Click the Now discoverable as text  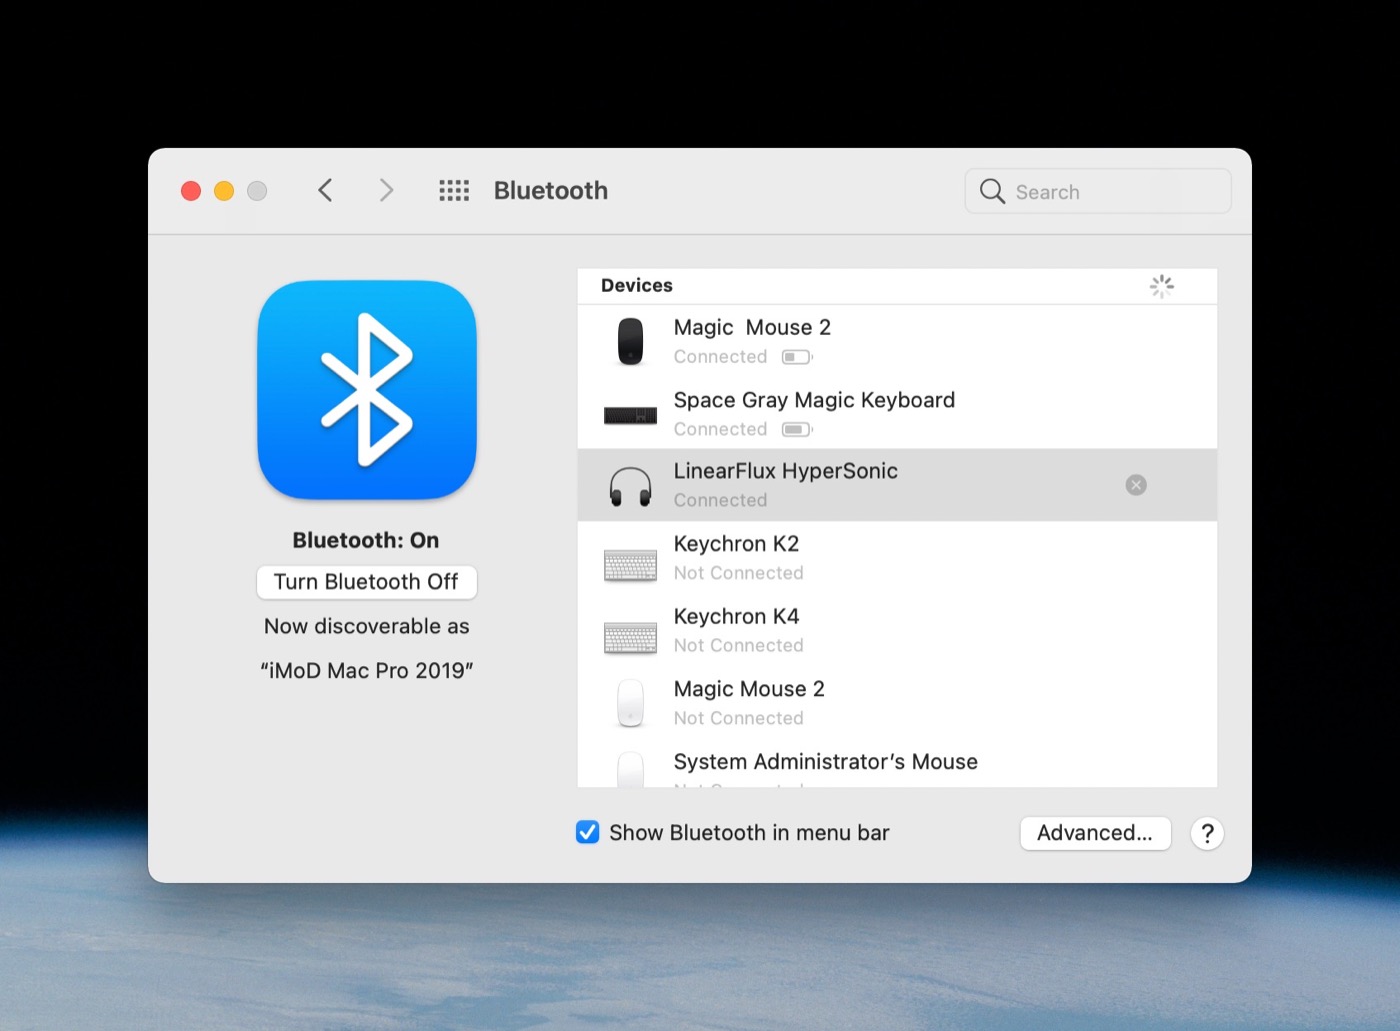pos(366,626)
